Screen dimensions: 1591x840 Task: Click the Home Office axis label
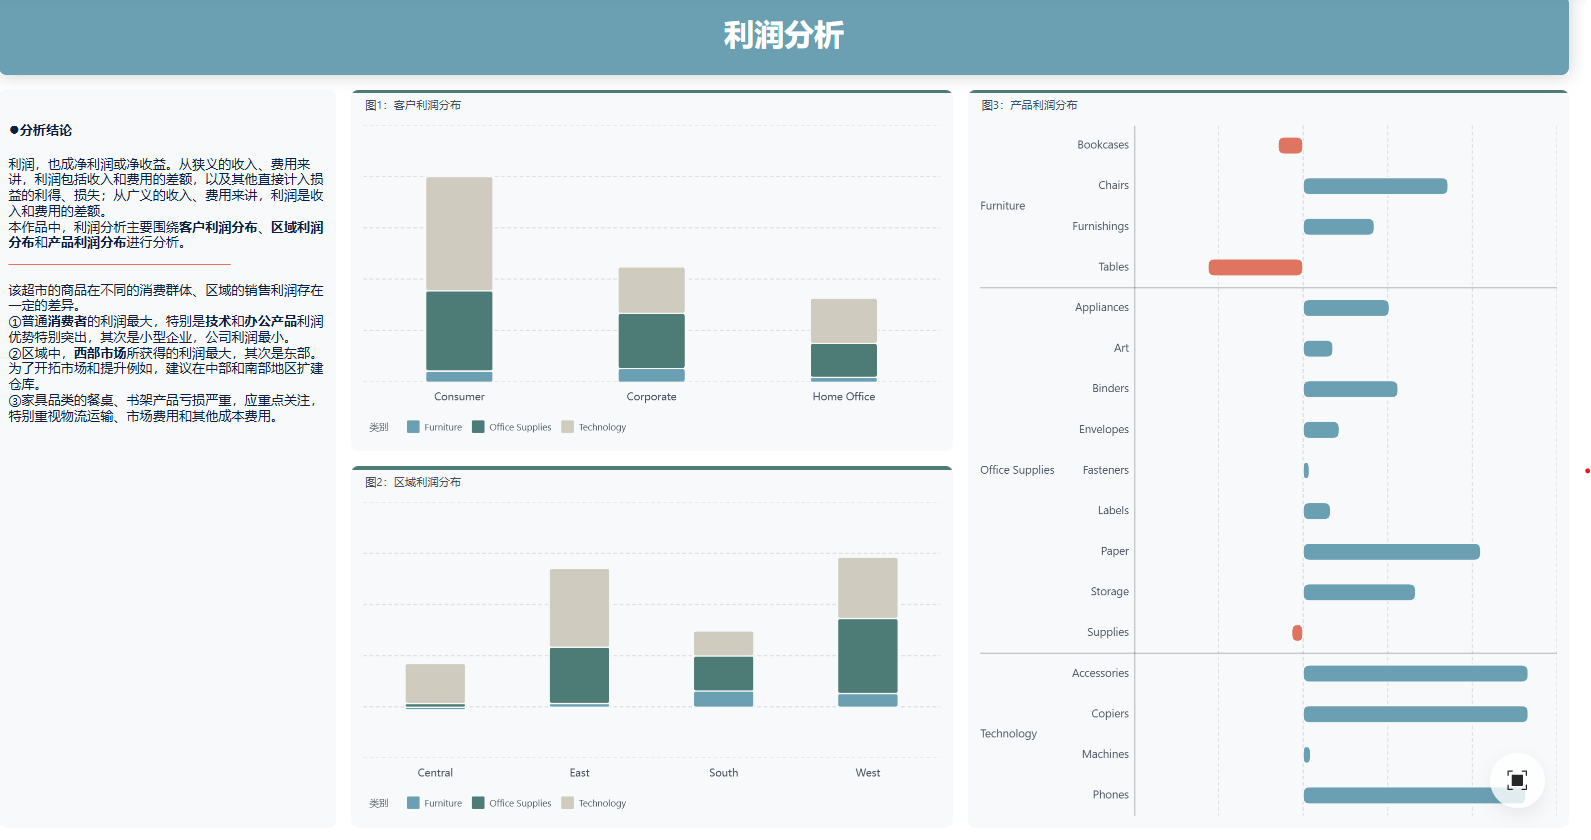coord(843,397)
